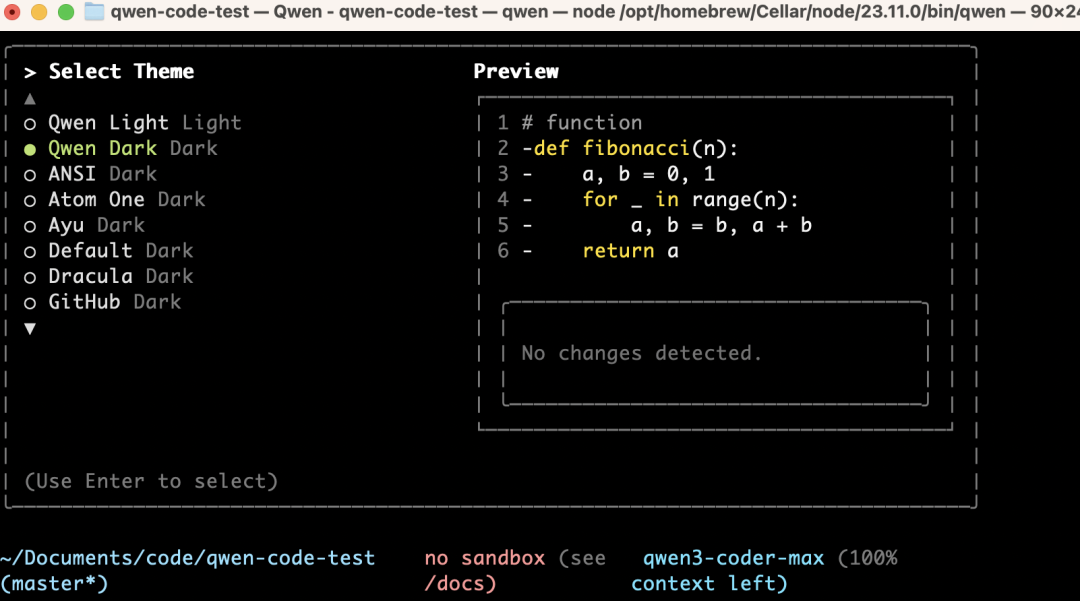This screenshot has height=601, width=1080.
Task: Click the yellow minimize window button
Action: pyautogui.click(x=39, y=12)
